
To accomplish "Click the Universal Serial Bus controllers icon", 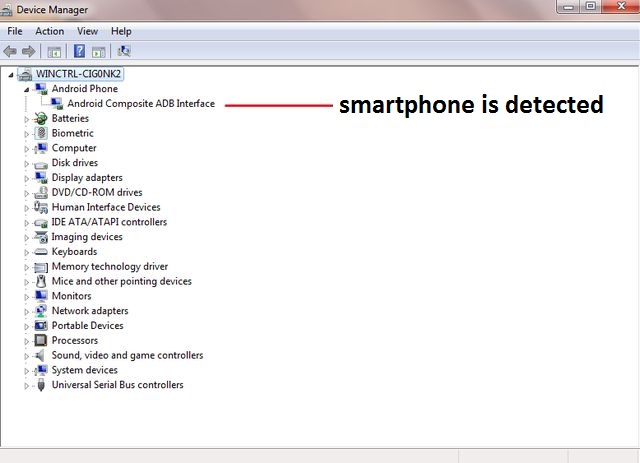I will [41, 385].
